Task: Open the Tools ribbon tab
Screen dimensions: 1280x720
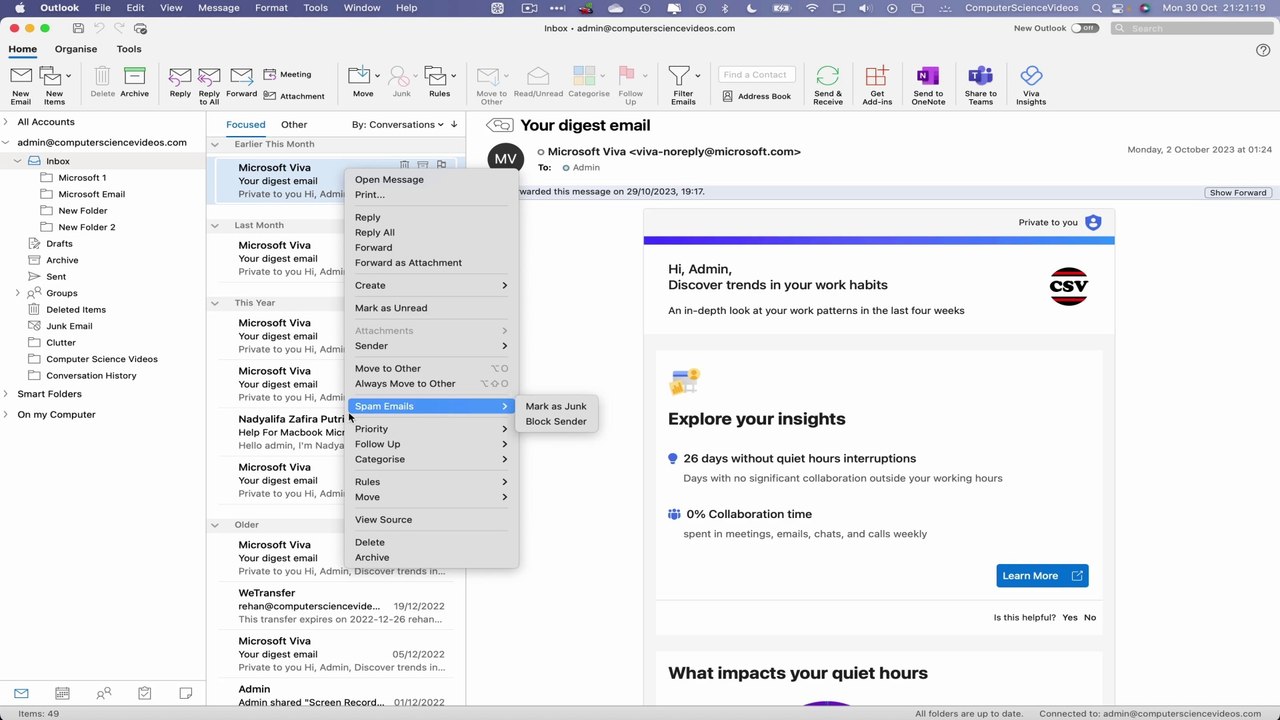Action: click(x=129, y=49)
